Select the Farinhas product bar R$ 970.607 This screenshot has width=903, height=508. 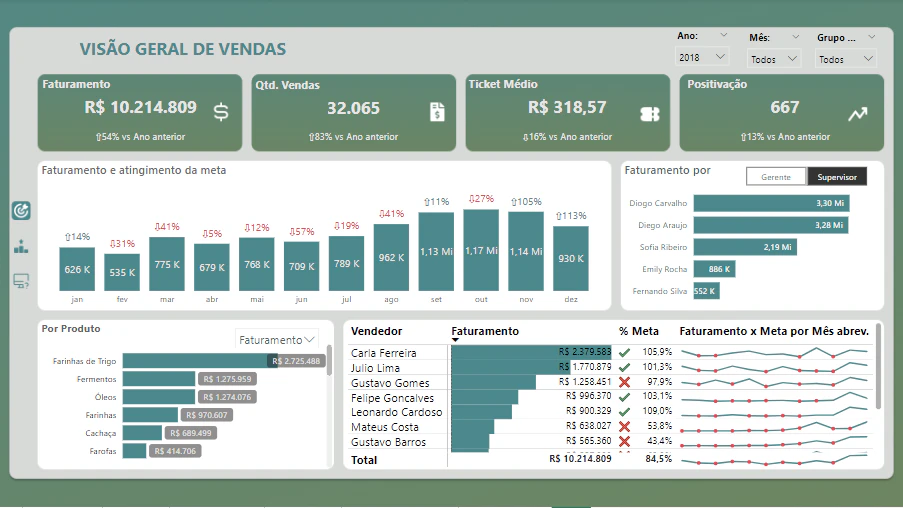point(150,415)
